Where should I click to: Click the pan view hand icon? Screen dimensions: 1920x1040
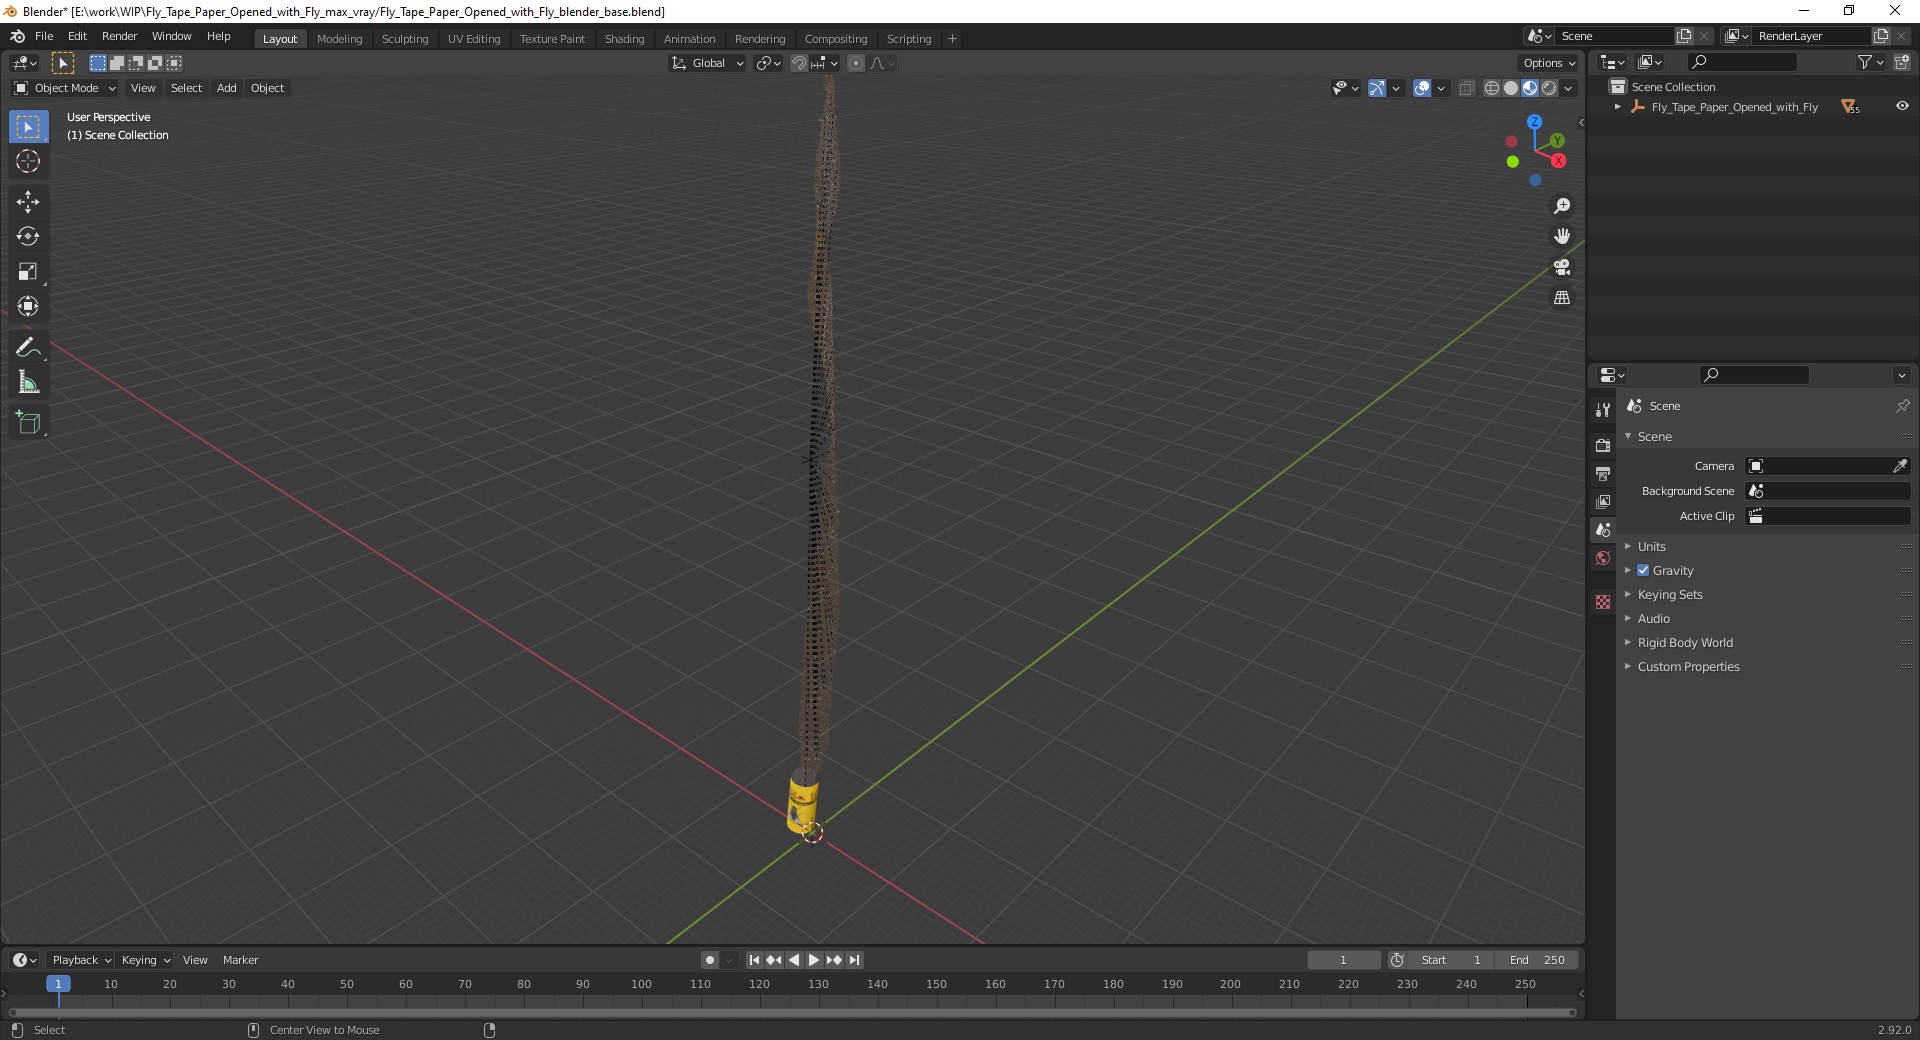click(1562, 236)
